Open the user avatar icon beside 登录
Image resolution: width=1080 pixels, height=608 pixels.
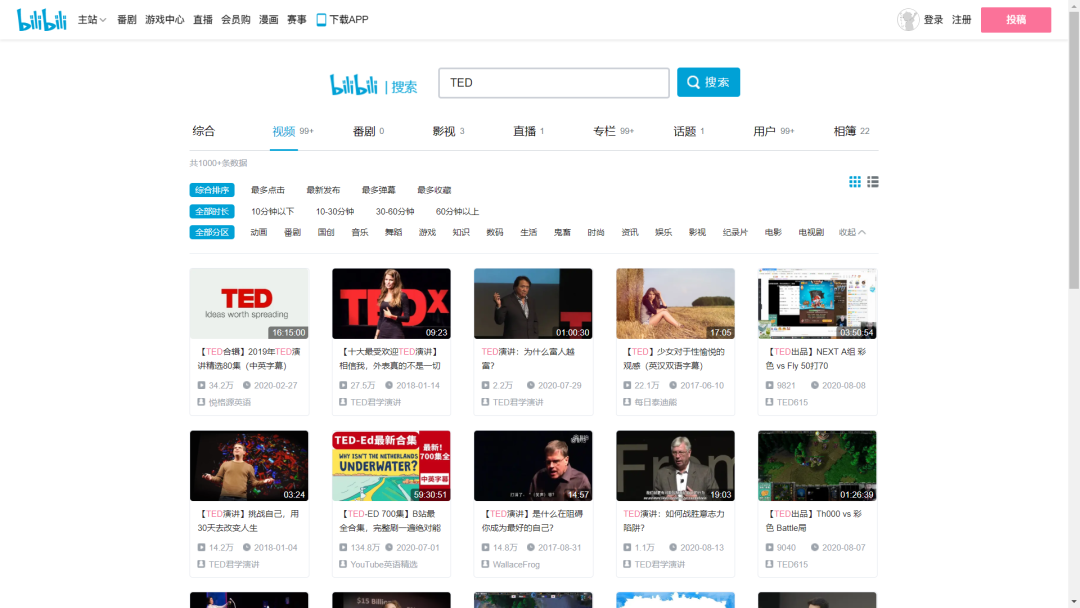(x=908, y=20)
